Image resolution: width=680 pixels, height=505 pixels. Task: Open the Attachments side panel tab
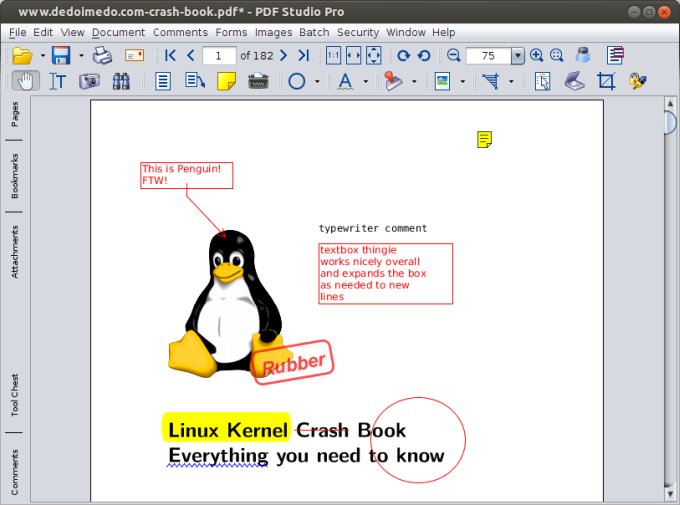15,252
